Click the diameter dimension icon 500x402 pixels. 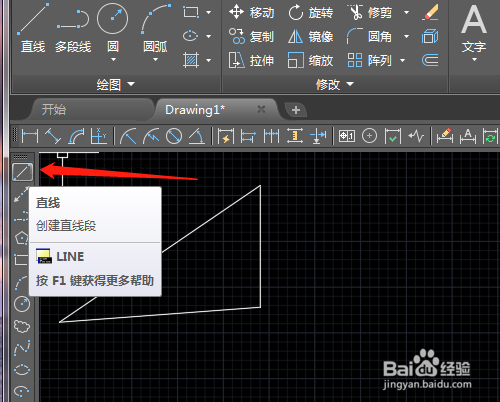[x=174, y=136]
